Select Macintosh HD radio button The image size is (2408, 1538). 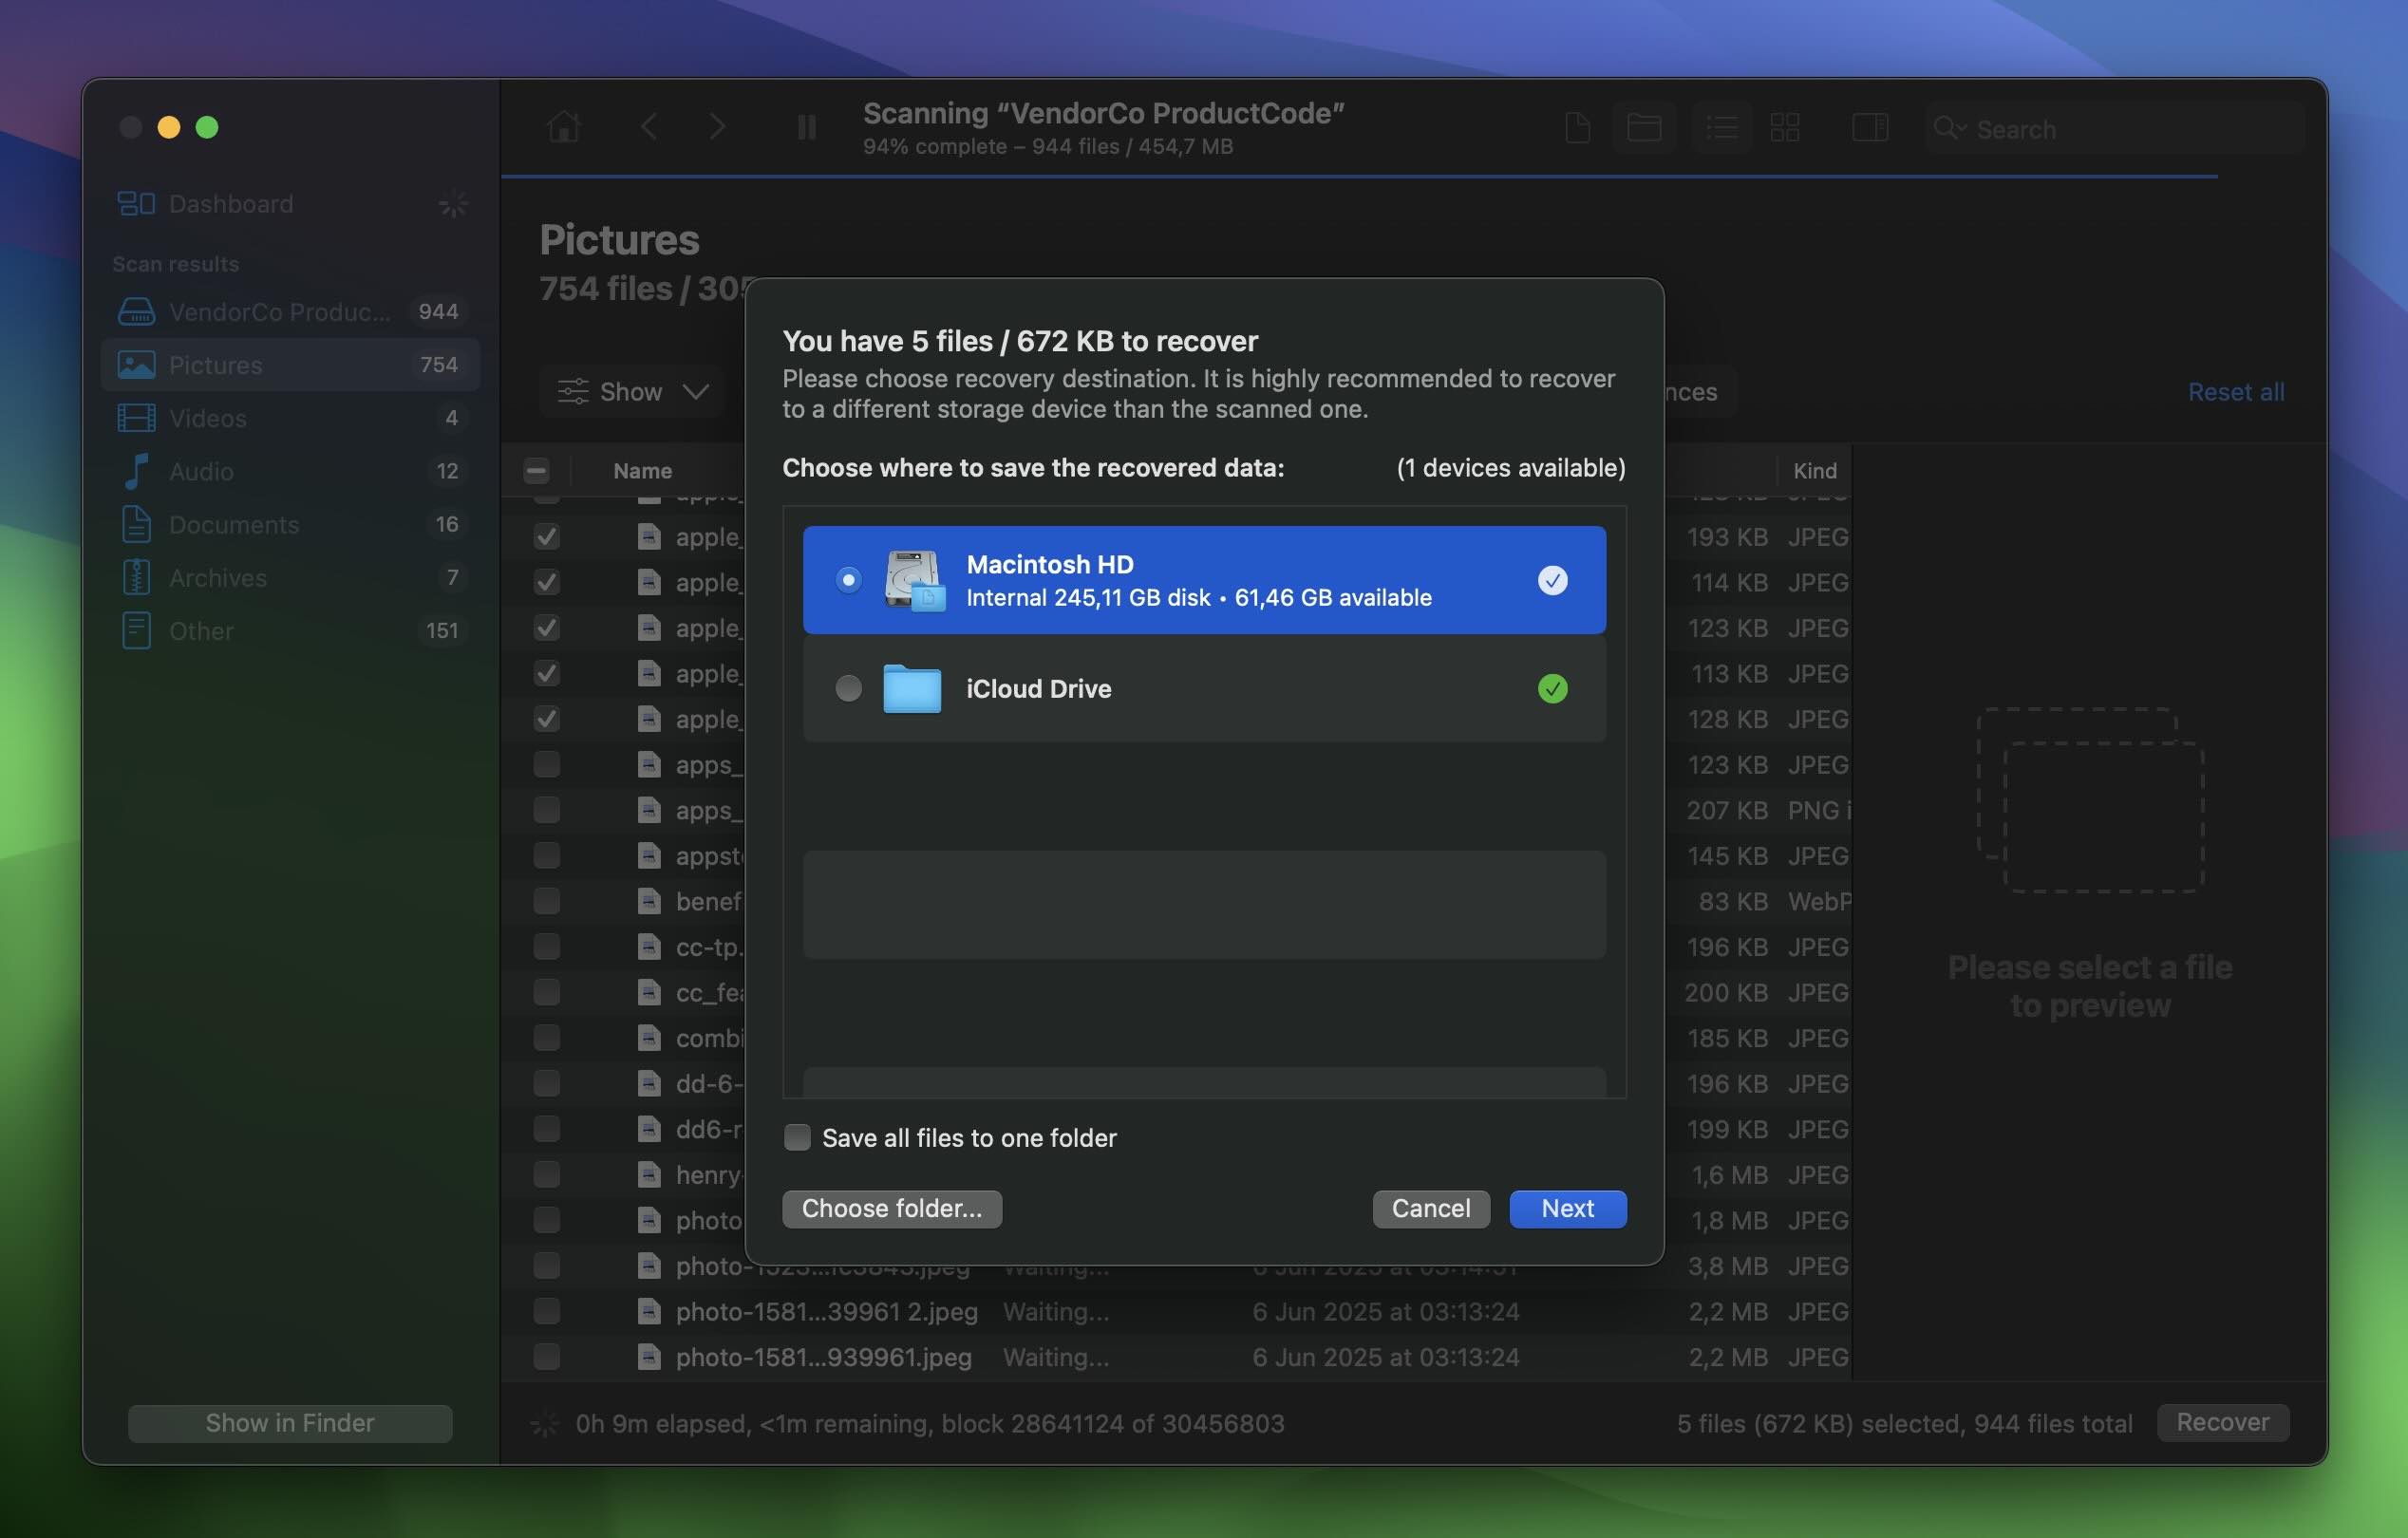point(848,580)
